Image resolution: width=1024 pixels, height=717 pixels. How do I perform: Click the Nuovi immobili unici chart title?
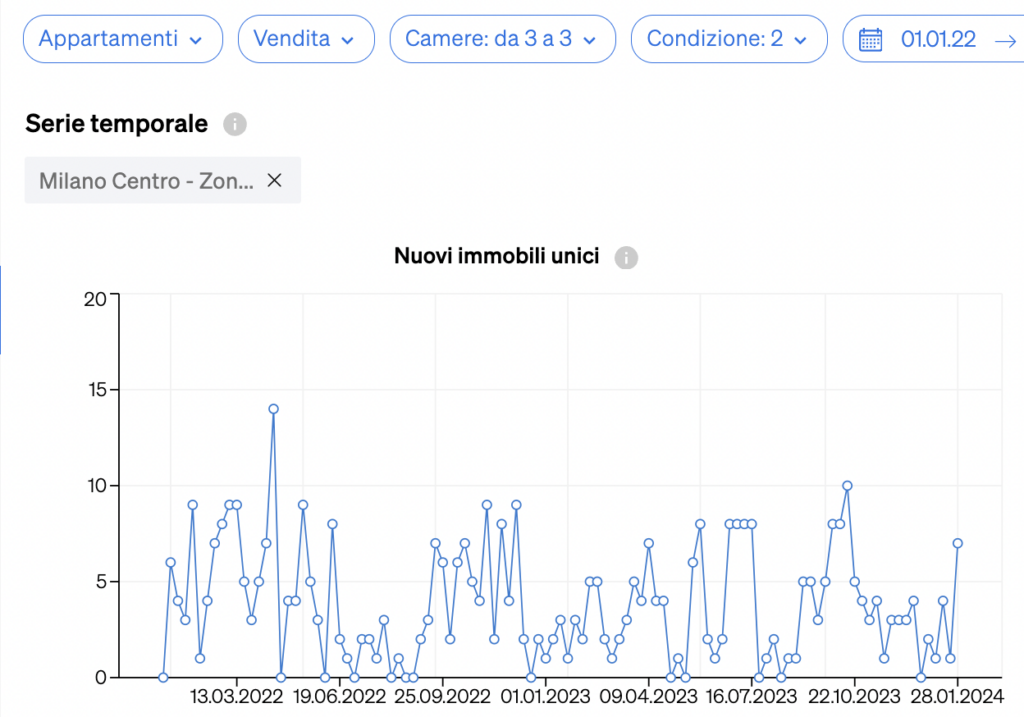[x=496, y=256]
